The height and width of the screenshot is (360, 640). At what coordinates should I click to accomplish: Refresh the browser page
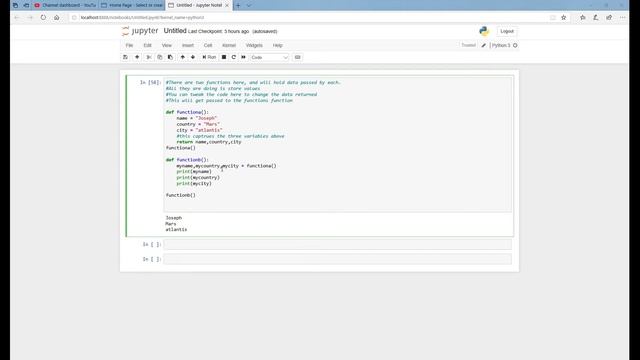[x=43, y=18]
